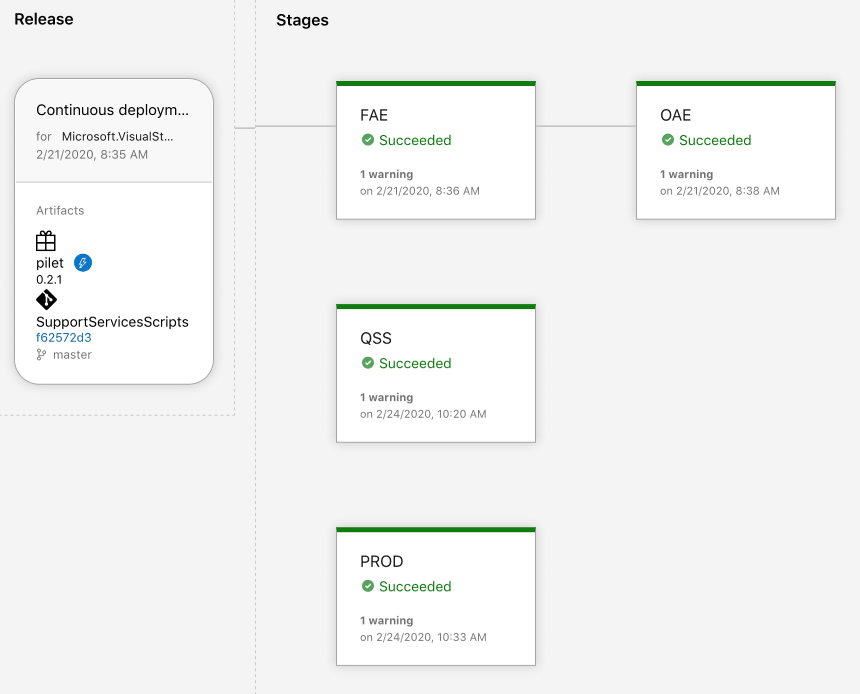Screen dimensions: 860x694
Task: View the 1 warning in FAE stage
Action: click(x=387, y=174)
